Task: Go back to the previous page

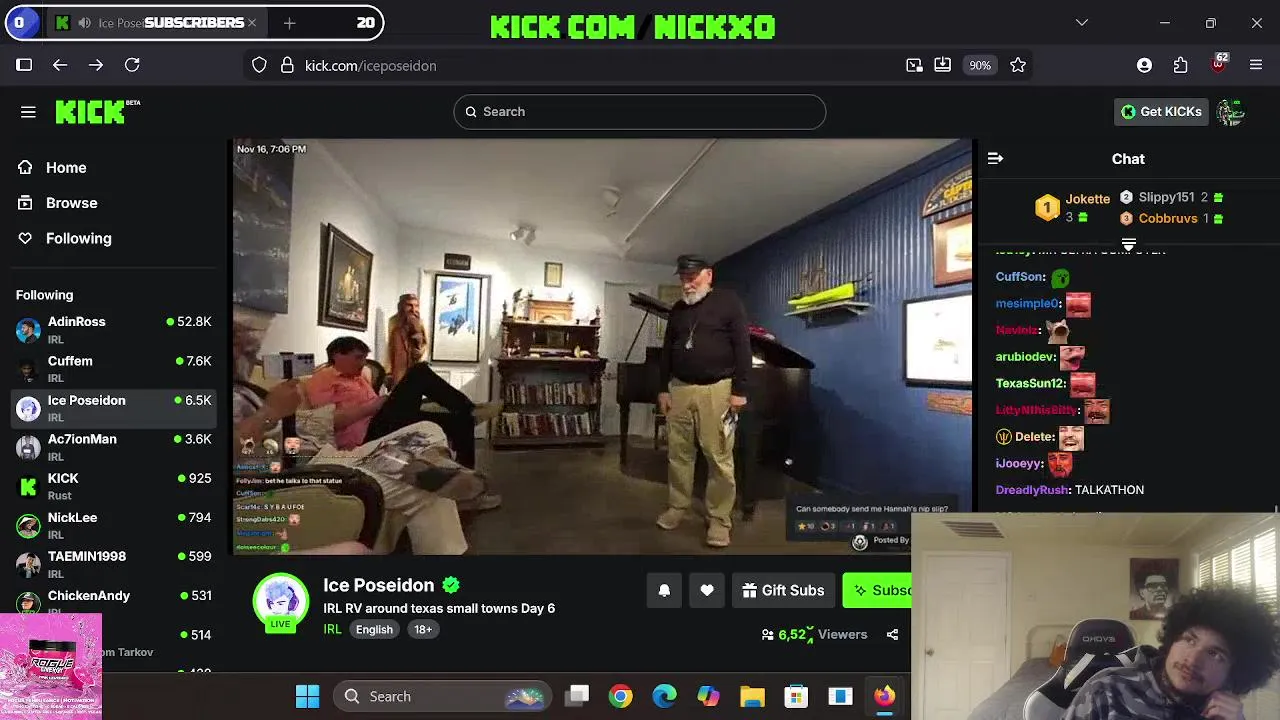Action: click(60, 65)
